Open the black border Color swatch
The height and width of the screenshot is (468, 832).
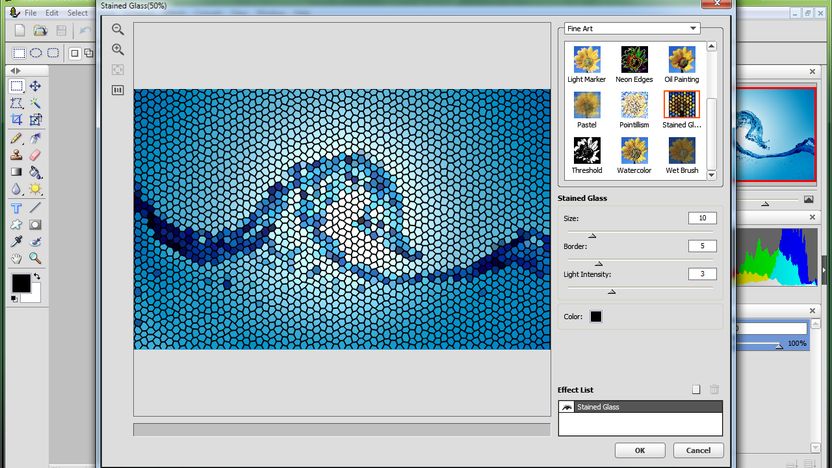tap(596, 317)
